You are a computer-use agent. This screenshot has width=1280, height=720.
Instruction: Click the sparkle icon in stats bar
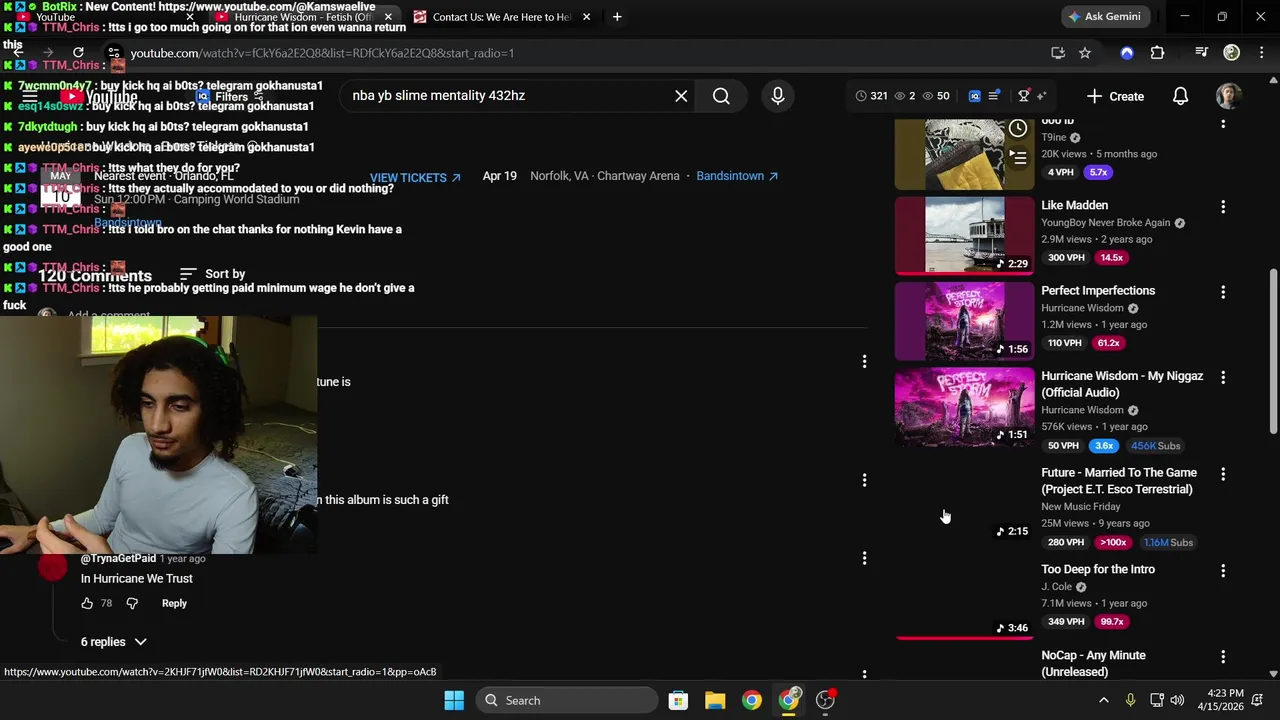click(1041, 96)
